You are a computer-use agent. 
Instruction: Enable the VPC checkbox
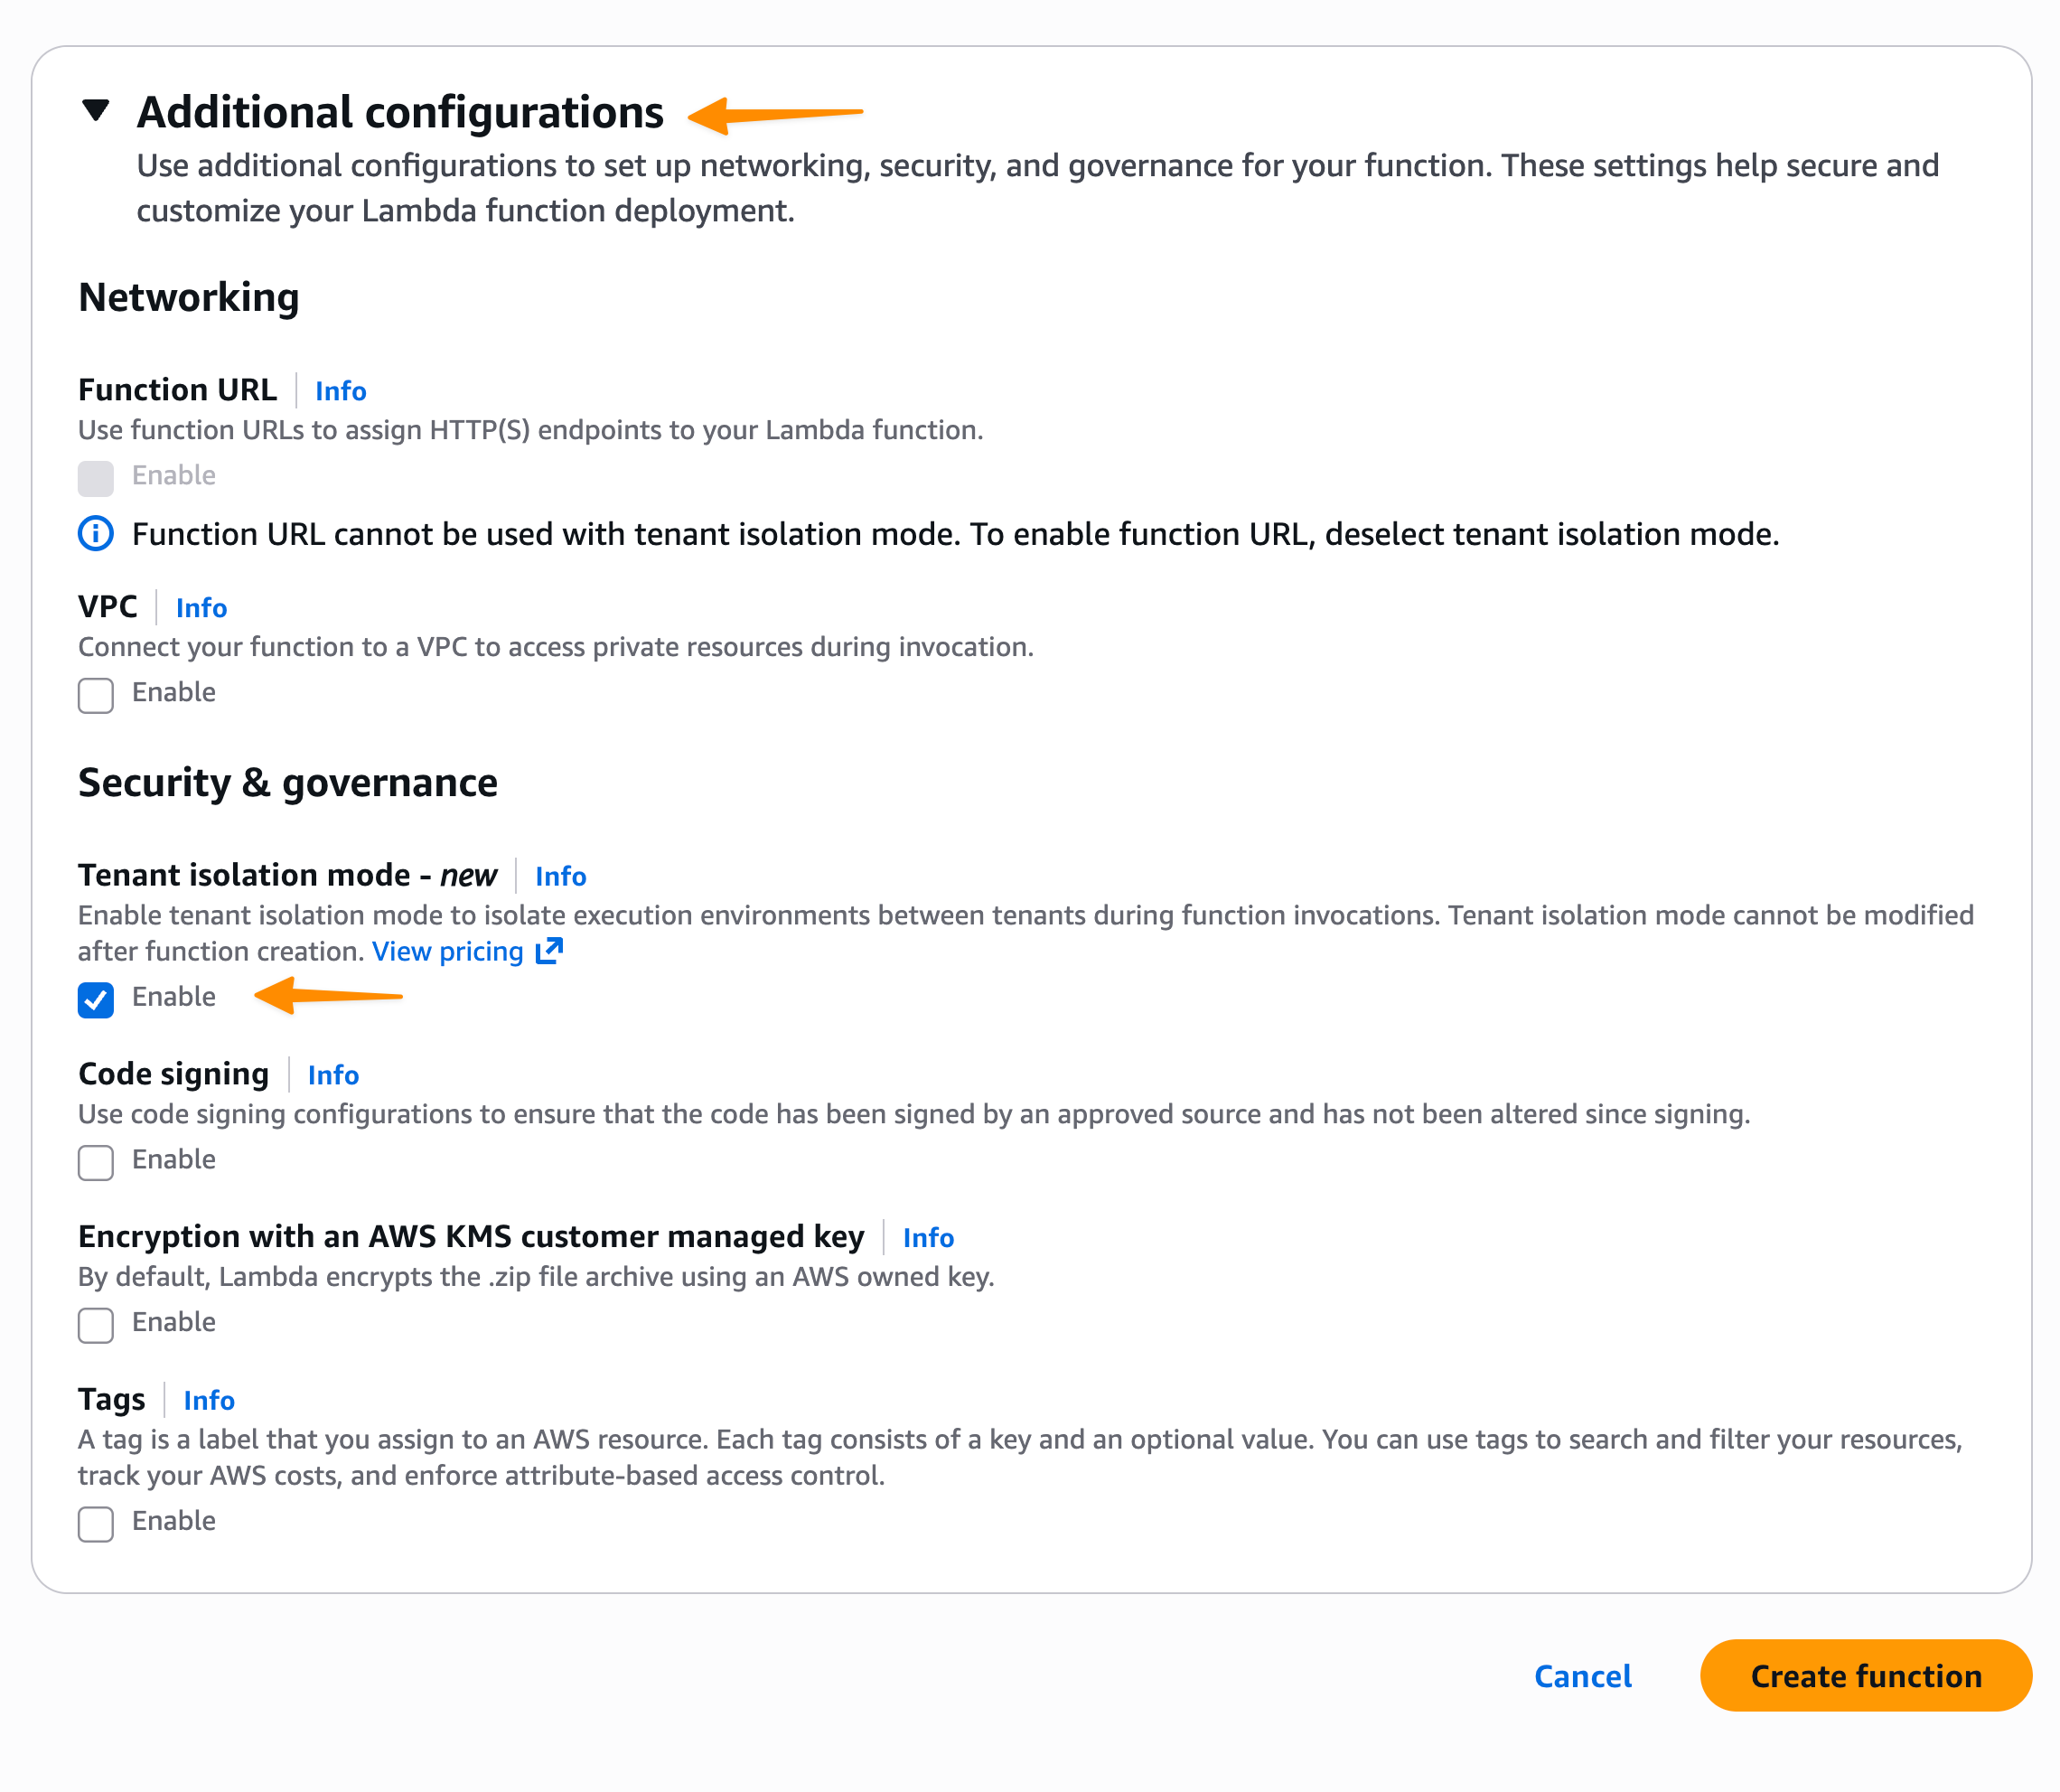(96, 695)
